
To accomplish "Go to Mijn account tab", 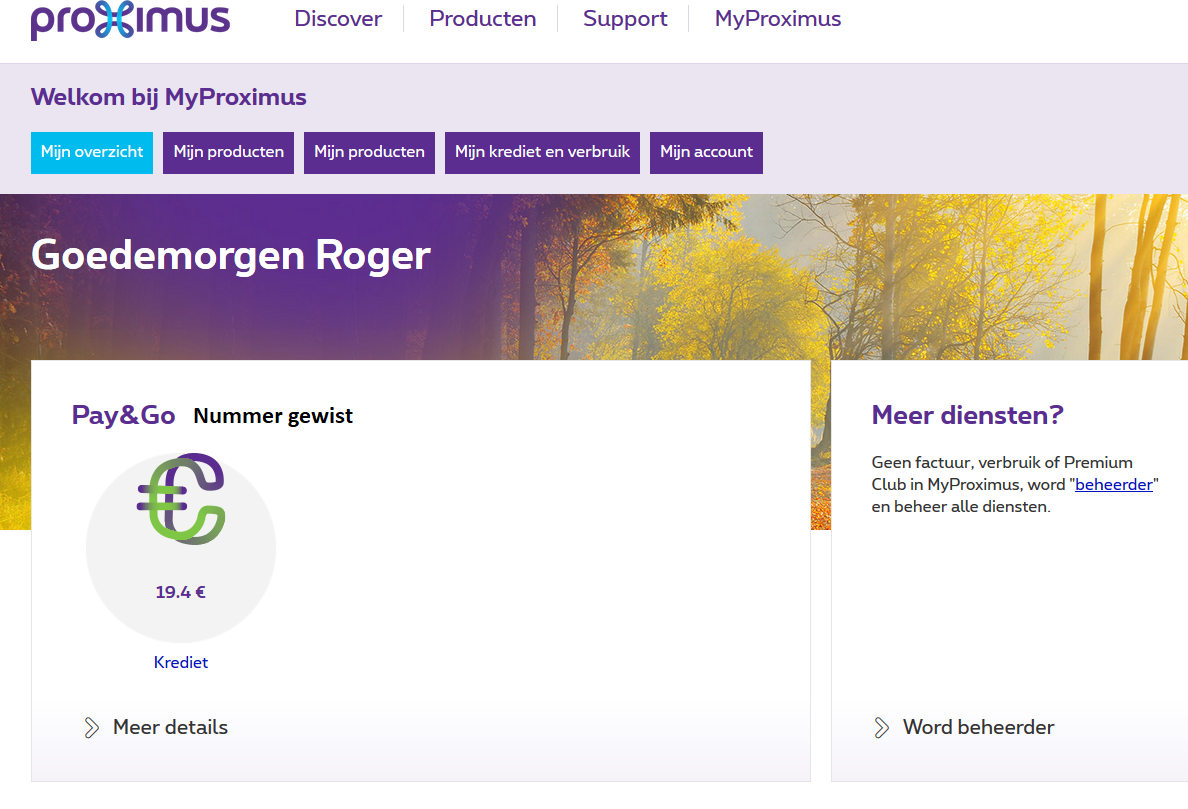I will (x=706, y=152).
